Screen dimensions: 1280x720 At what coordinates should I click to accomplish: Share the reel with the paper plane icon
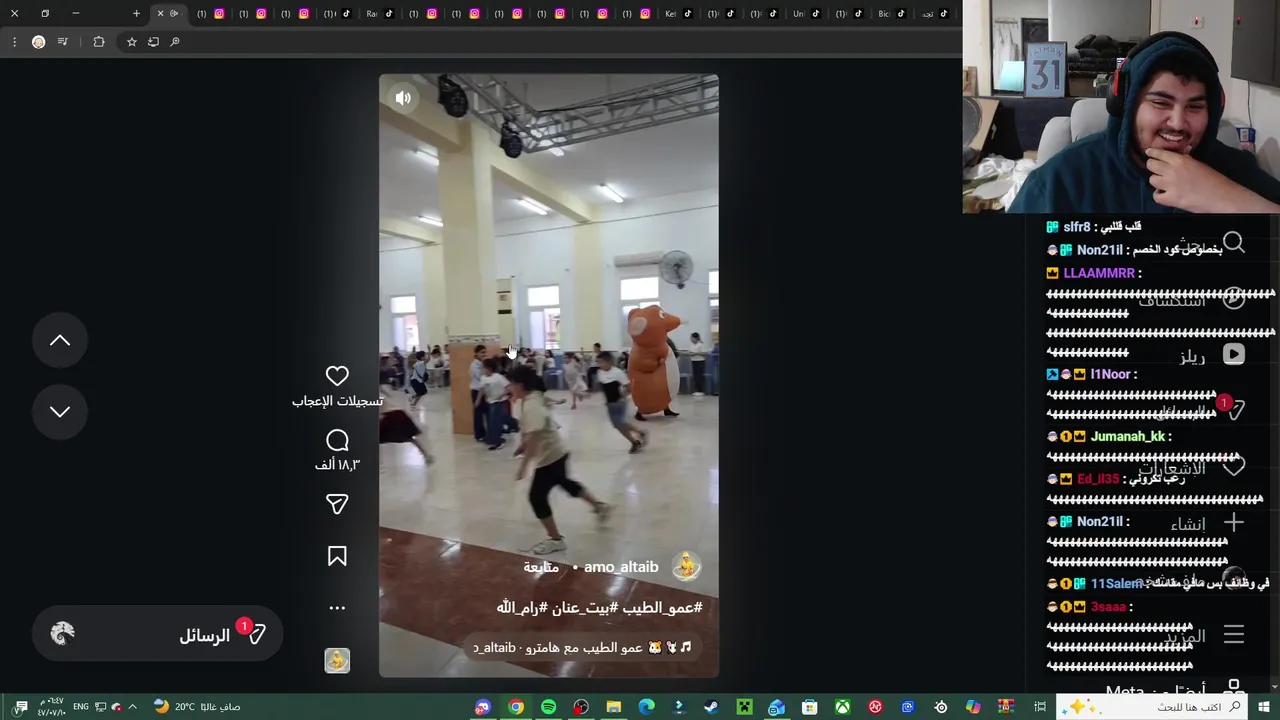pos(337,504)
